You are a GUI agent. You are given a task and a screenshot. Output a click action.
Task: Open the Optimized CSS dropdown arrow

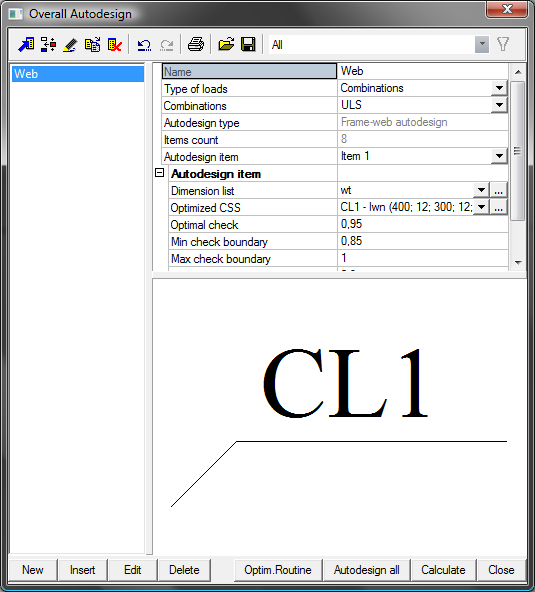click(x=481, y=207)
